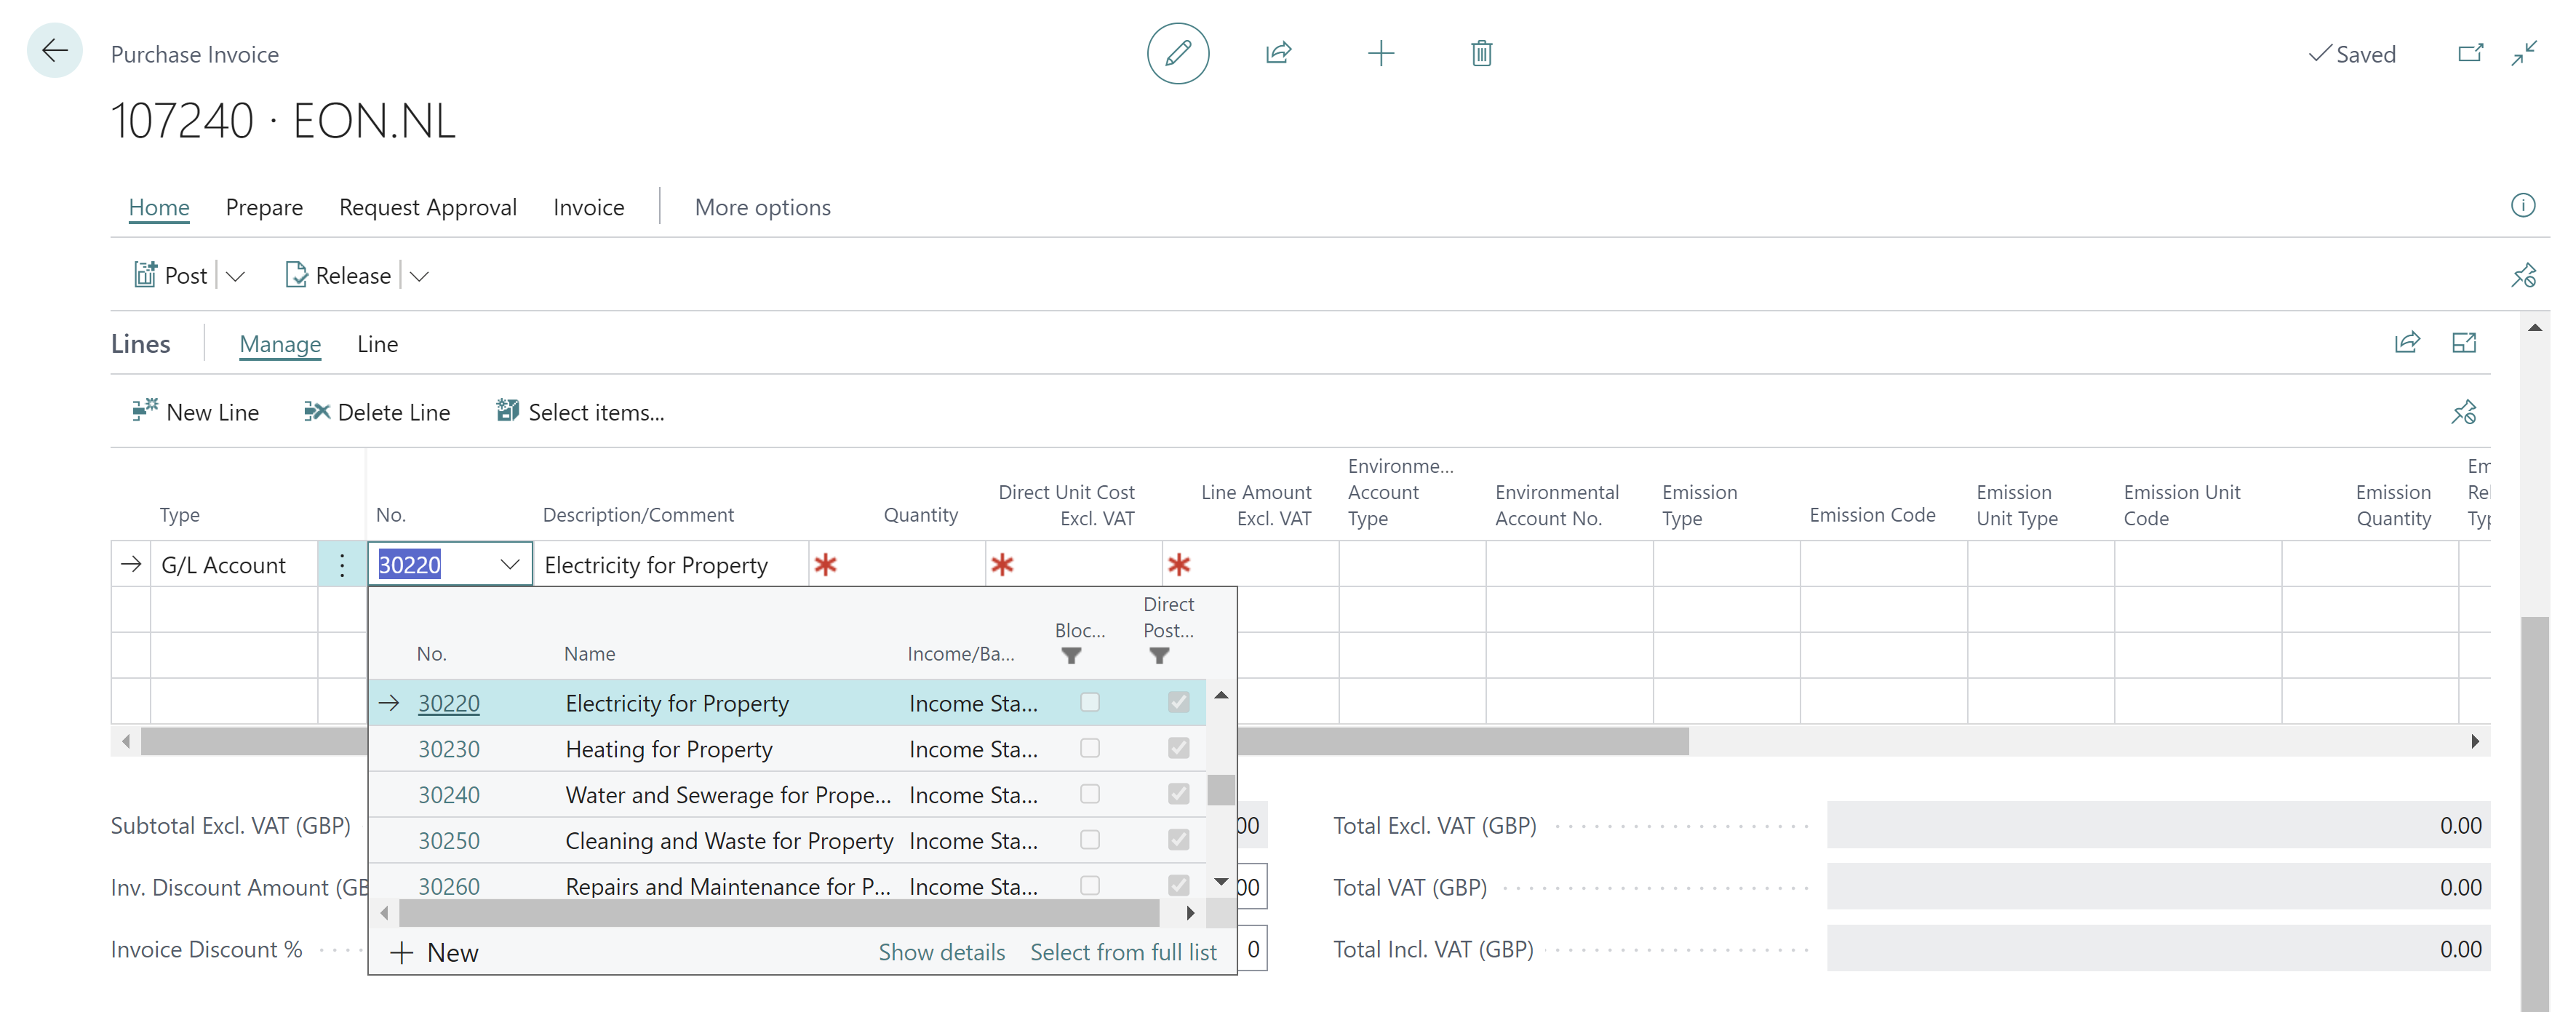The image size is (2576, 1012).
Task: Open the information factbox icon
Action: click(2522, 206)
